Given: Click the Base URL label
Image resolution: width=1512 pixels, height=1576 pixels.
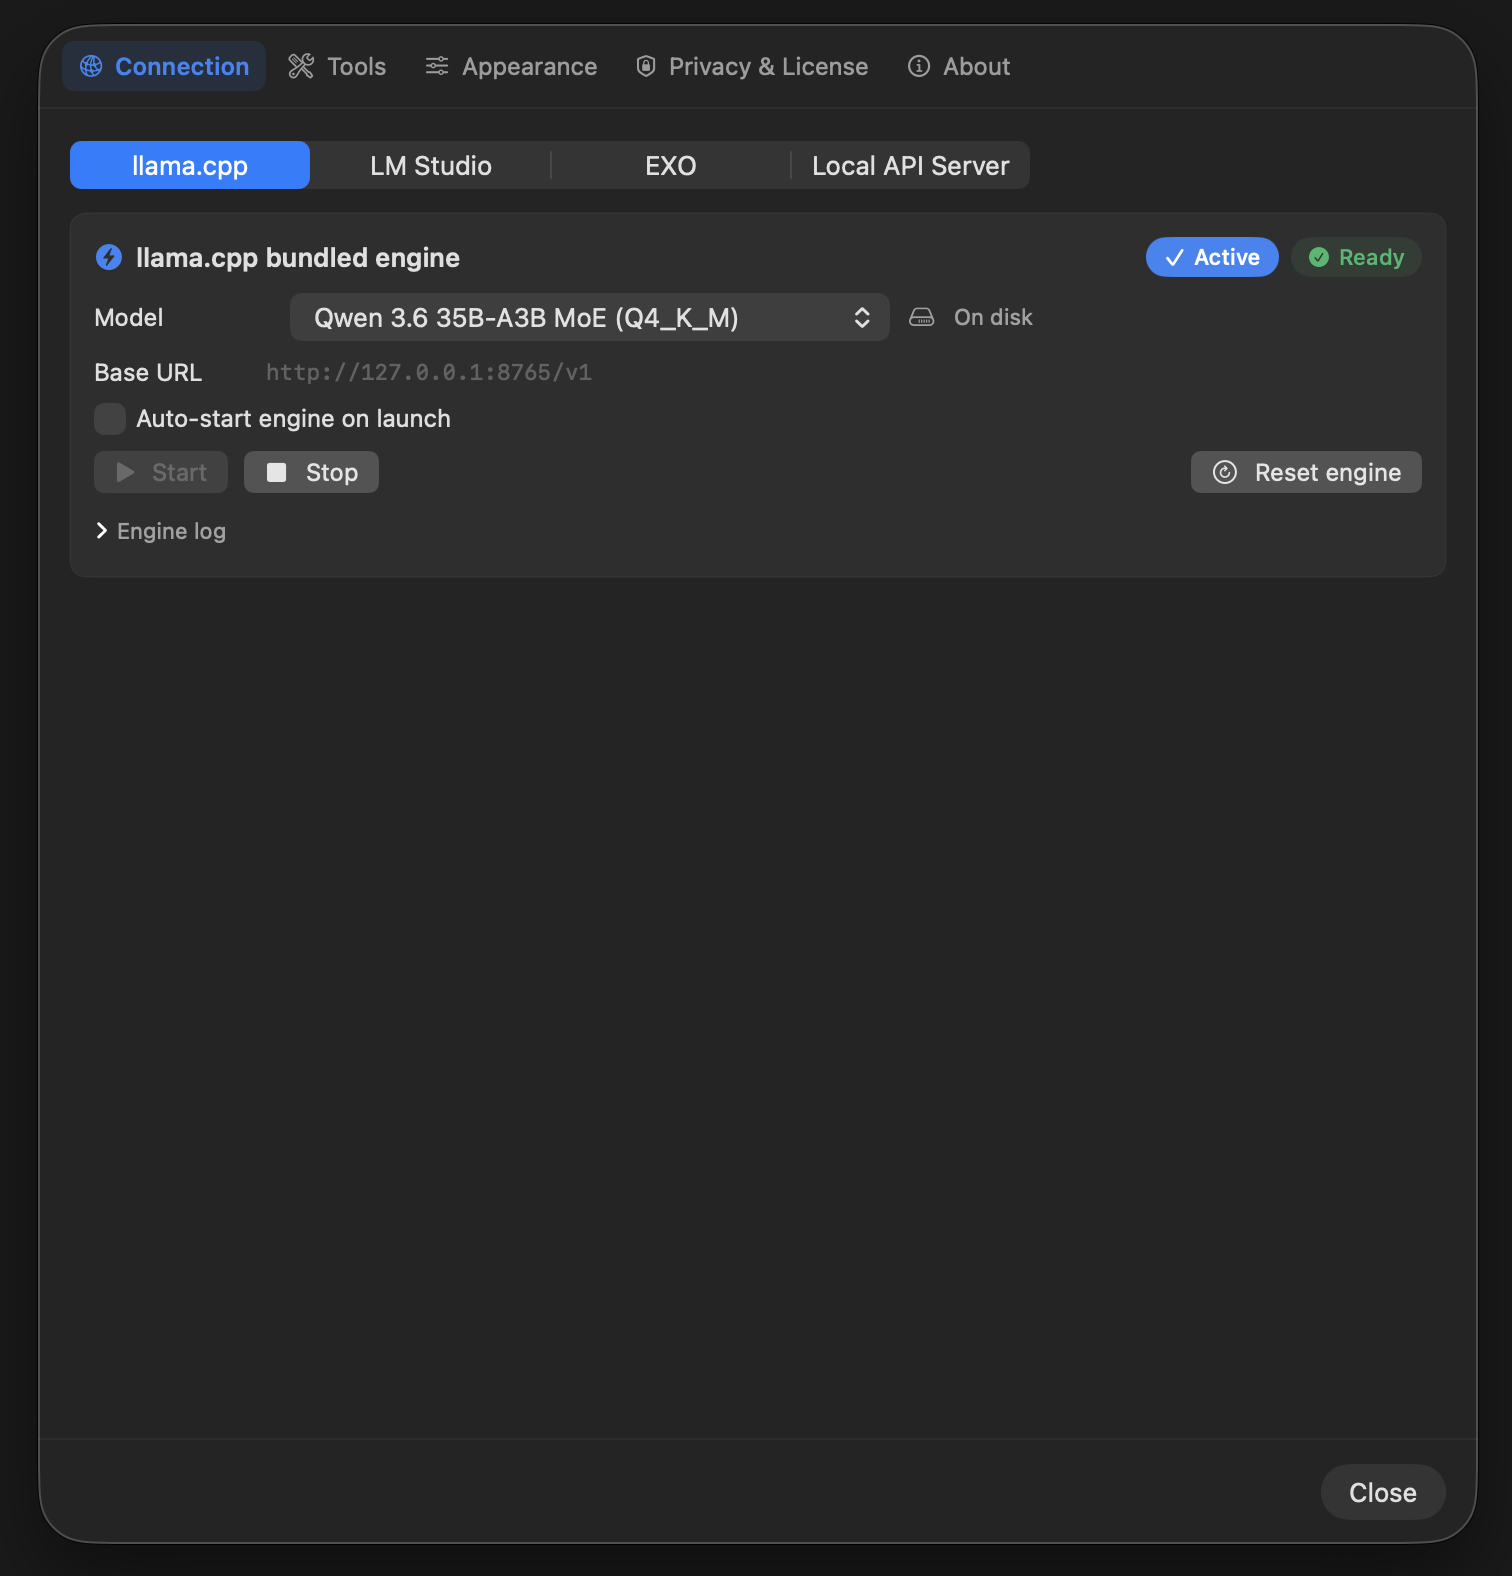Looking at the screenshot, I should tap(148, 372).
